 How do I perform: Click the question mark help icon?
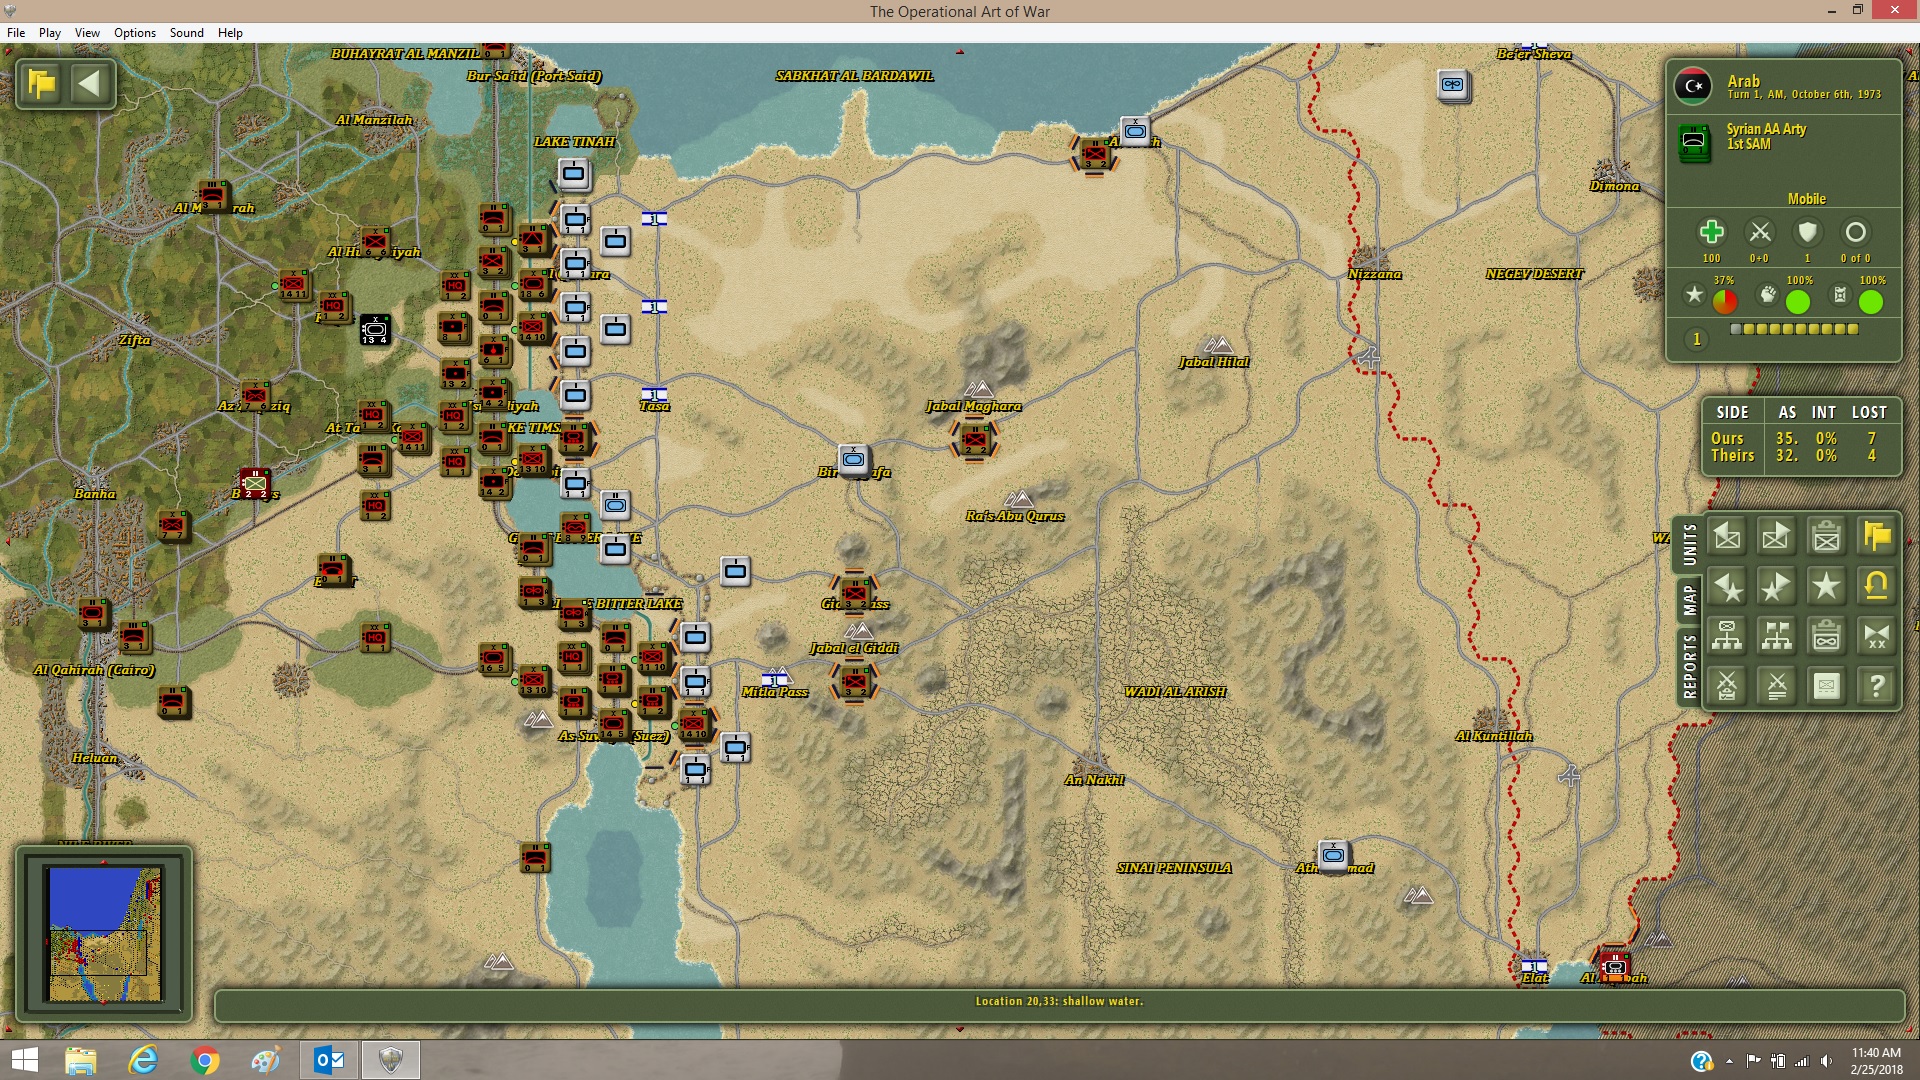(1876, 686)
